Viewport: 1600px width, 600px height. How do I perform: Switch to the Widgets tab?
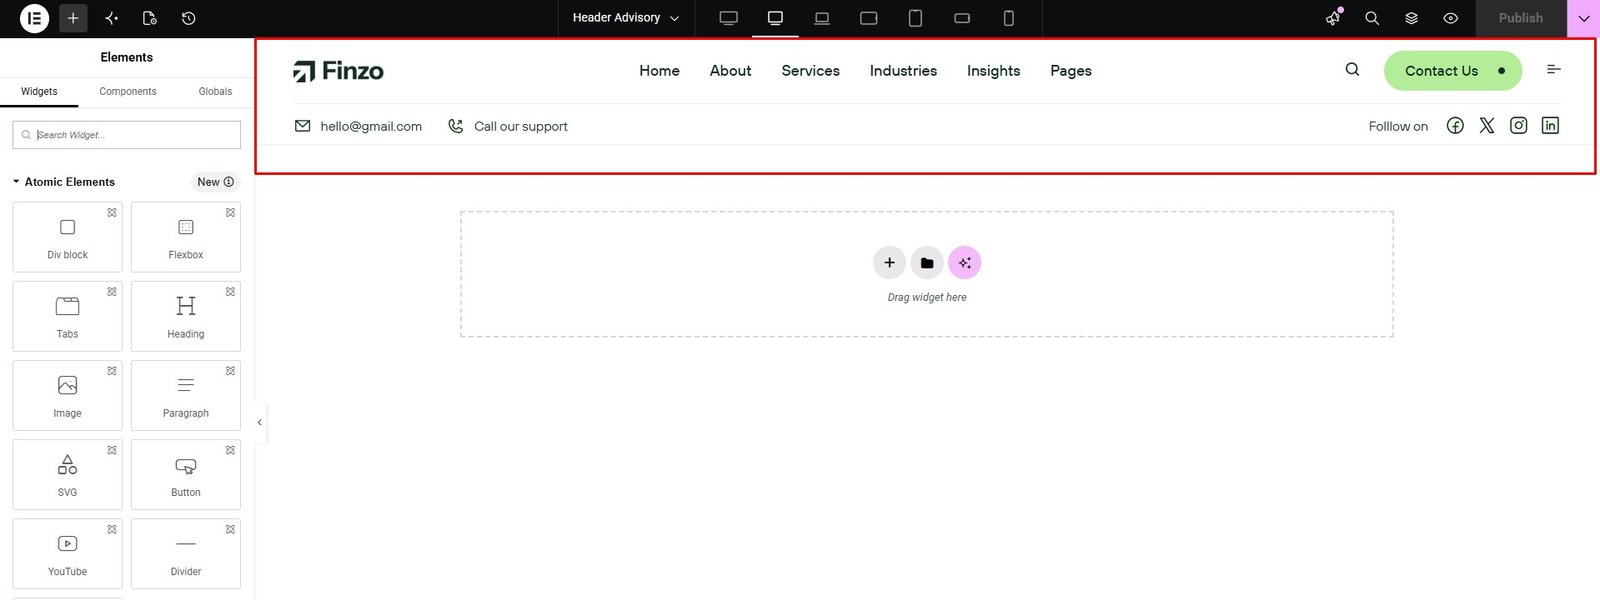(39, 91)
